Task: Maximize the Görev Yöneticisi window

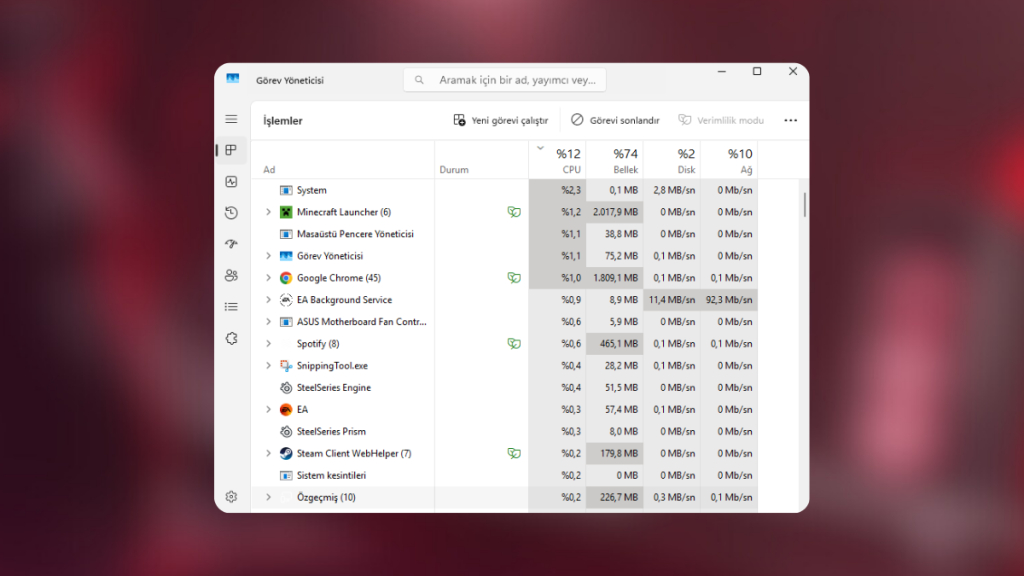Action: (x=757, y=71)
